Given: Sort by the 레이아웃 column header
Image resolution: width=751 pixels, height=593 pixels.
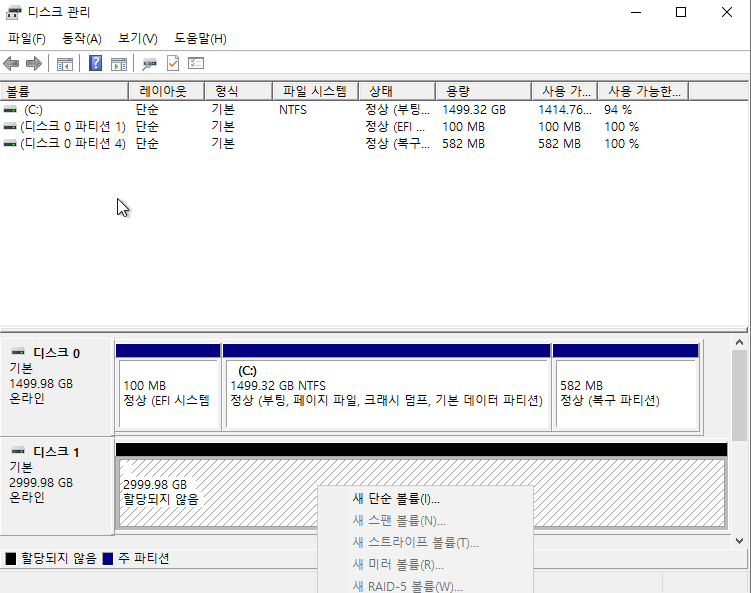Looking at the screenshot, I should [x=166, y=91].
